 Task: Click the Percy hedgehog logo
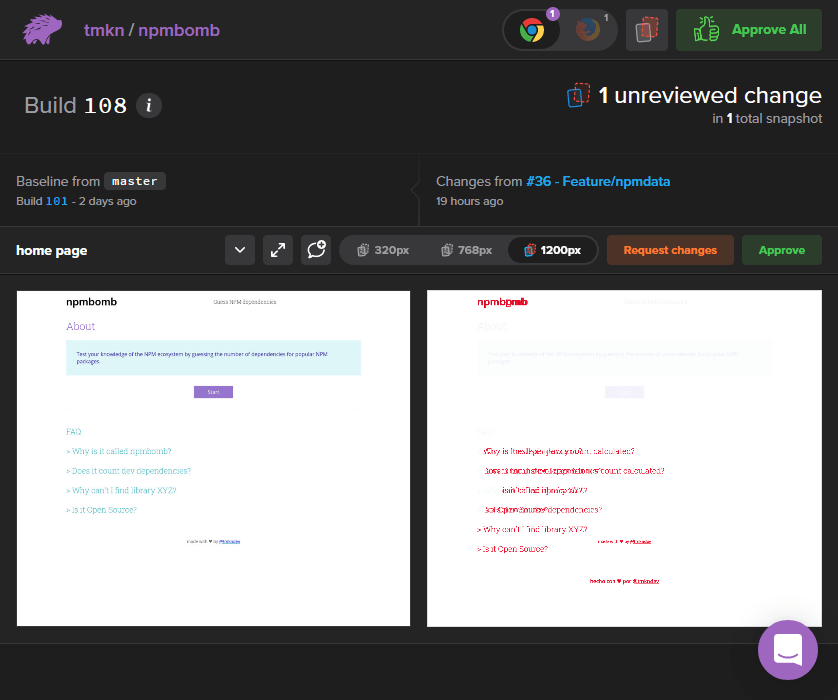(x=42, y=29)
